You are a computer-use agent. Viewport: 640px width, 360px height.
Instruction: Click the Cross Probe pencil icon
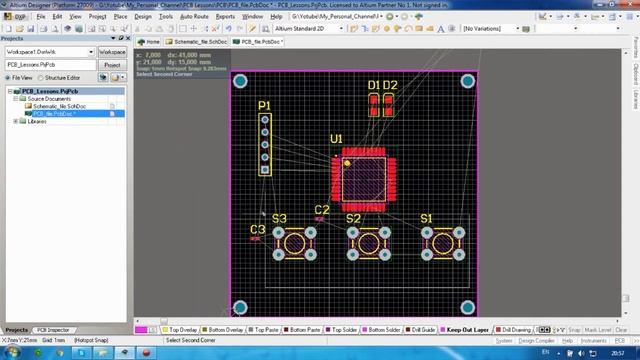coord(253,29)
